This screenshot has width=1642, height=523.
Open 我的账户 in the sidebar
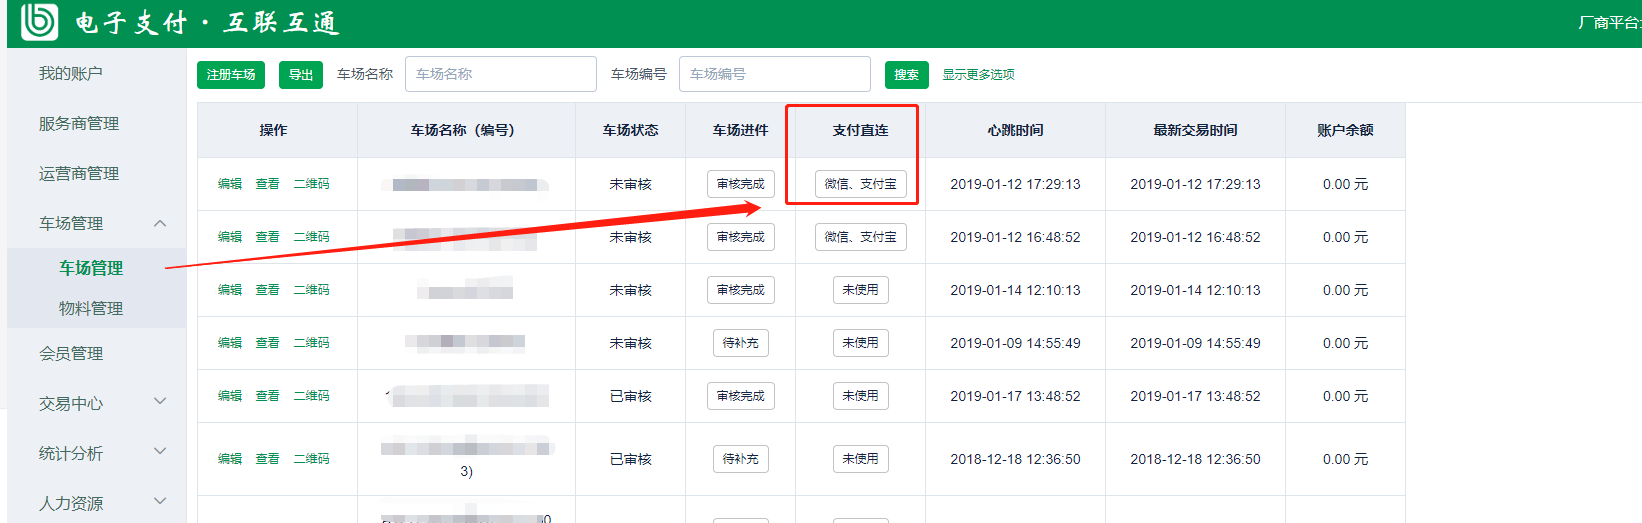pyautogui.click(x=71, y=74)
